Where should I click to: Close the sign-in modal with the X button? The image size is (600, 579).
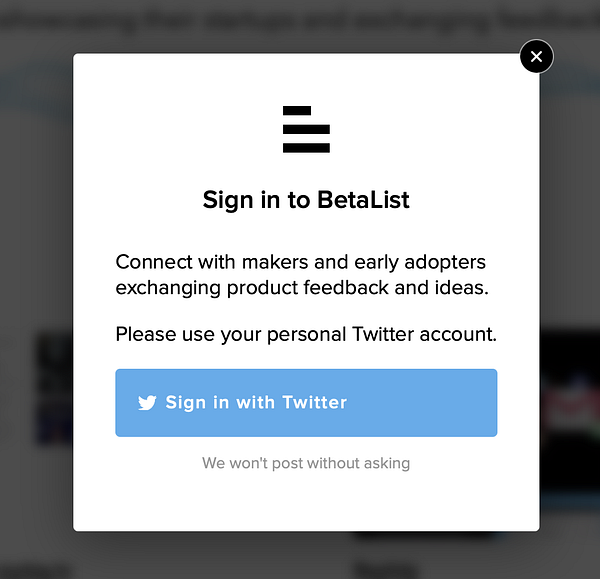pyautogui.click(x=536, y=57)
